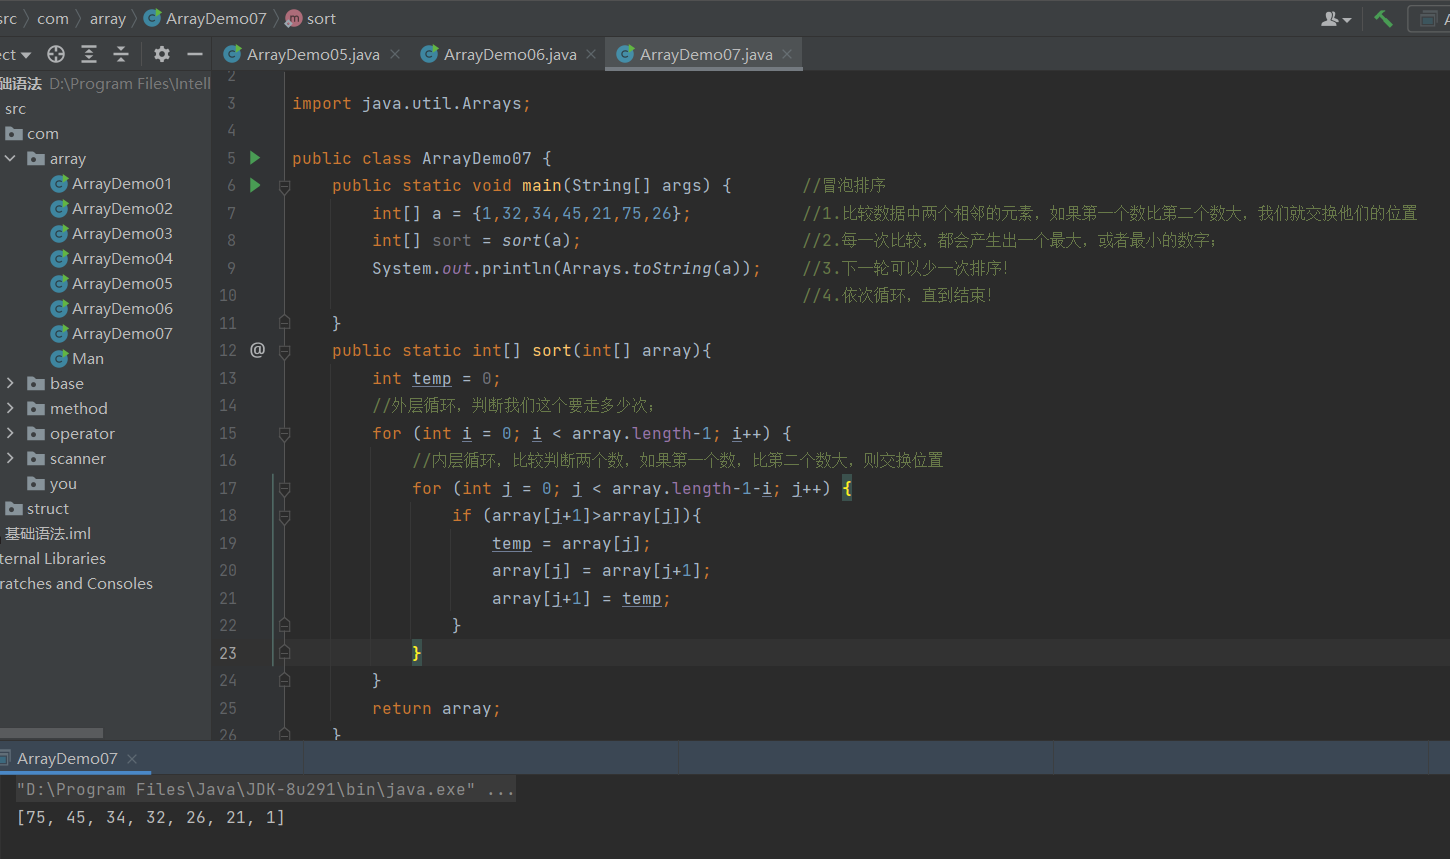Click line number 23 in the gutter
This screenshot has width=1450, height=859.
pos(228,653)
